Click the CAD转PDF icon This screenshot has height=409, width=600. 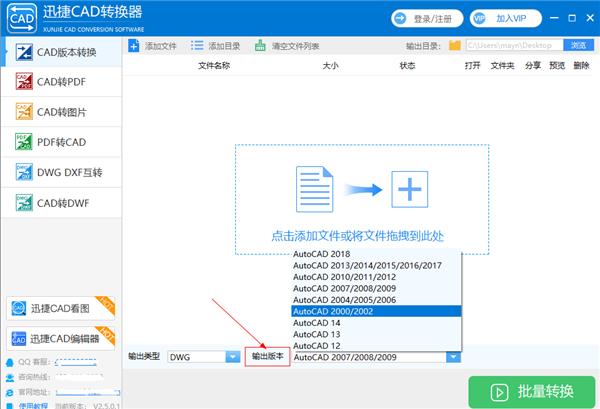click(24, 81)
